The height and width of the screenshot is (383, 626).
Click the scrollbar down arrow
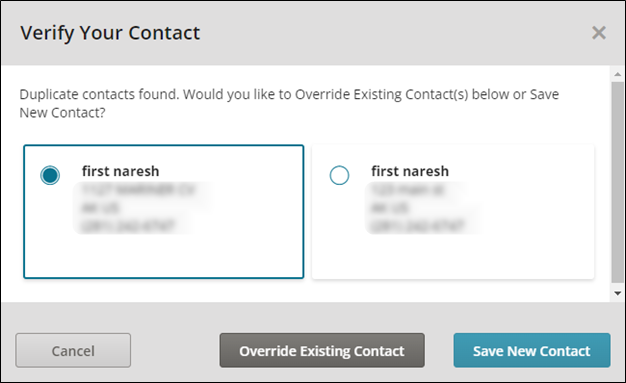point(618,293)
